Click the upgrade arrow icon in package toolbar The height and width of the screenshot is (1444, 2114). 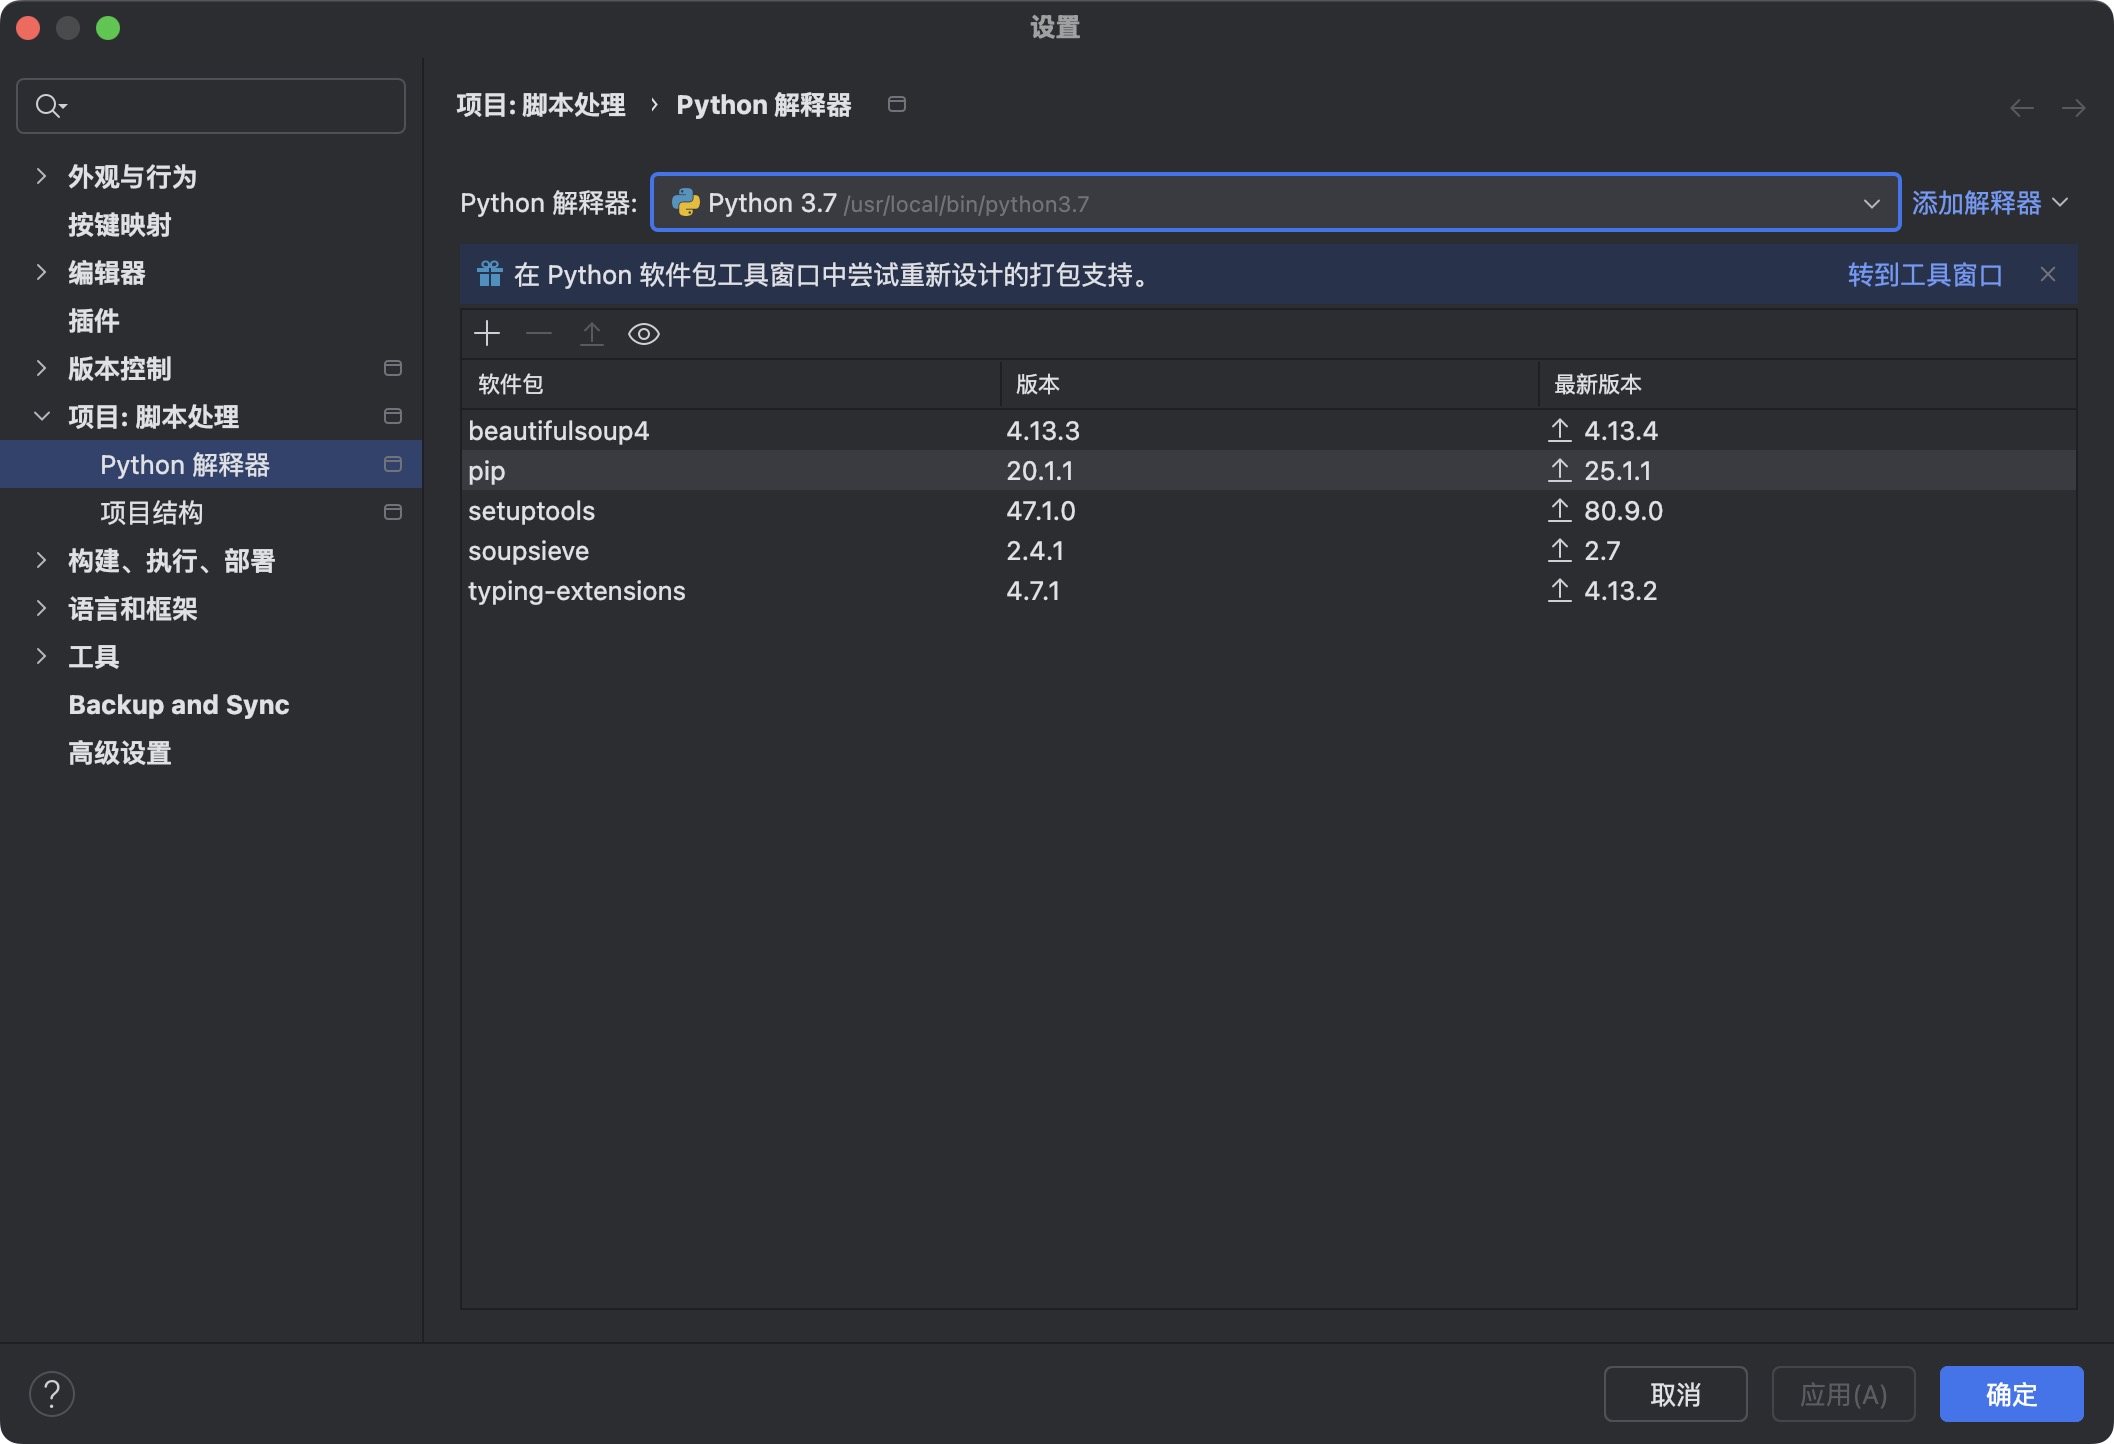pos(592,334)
